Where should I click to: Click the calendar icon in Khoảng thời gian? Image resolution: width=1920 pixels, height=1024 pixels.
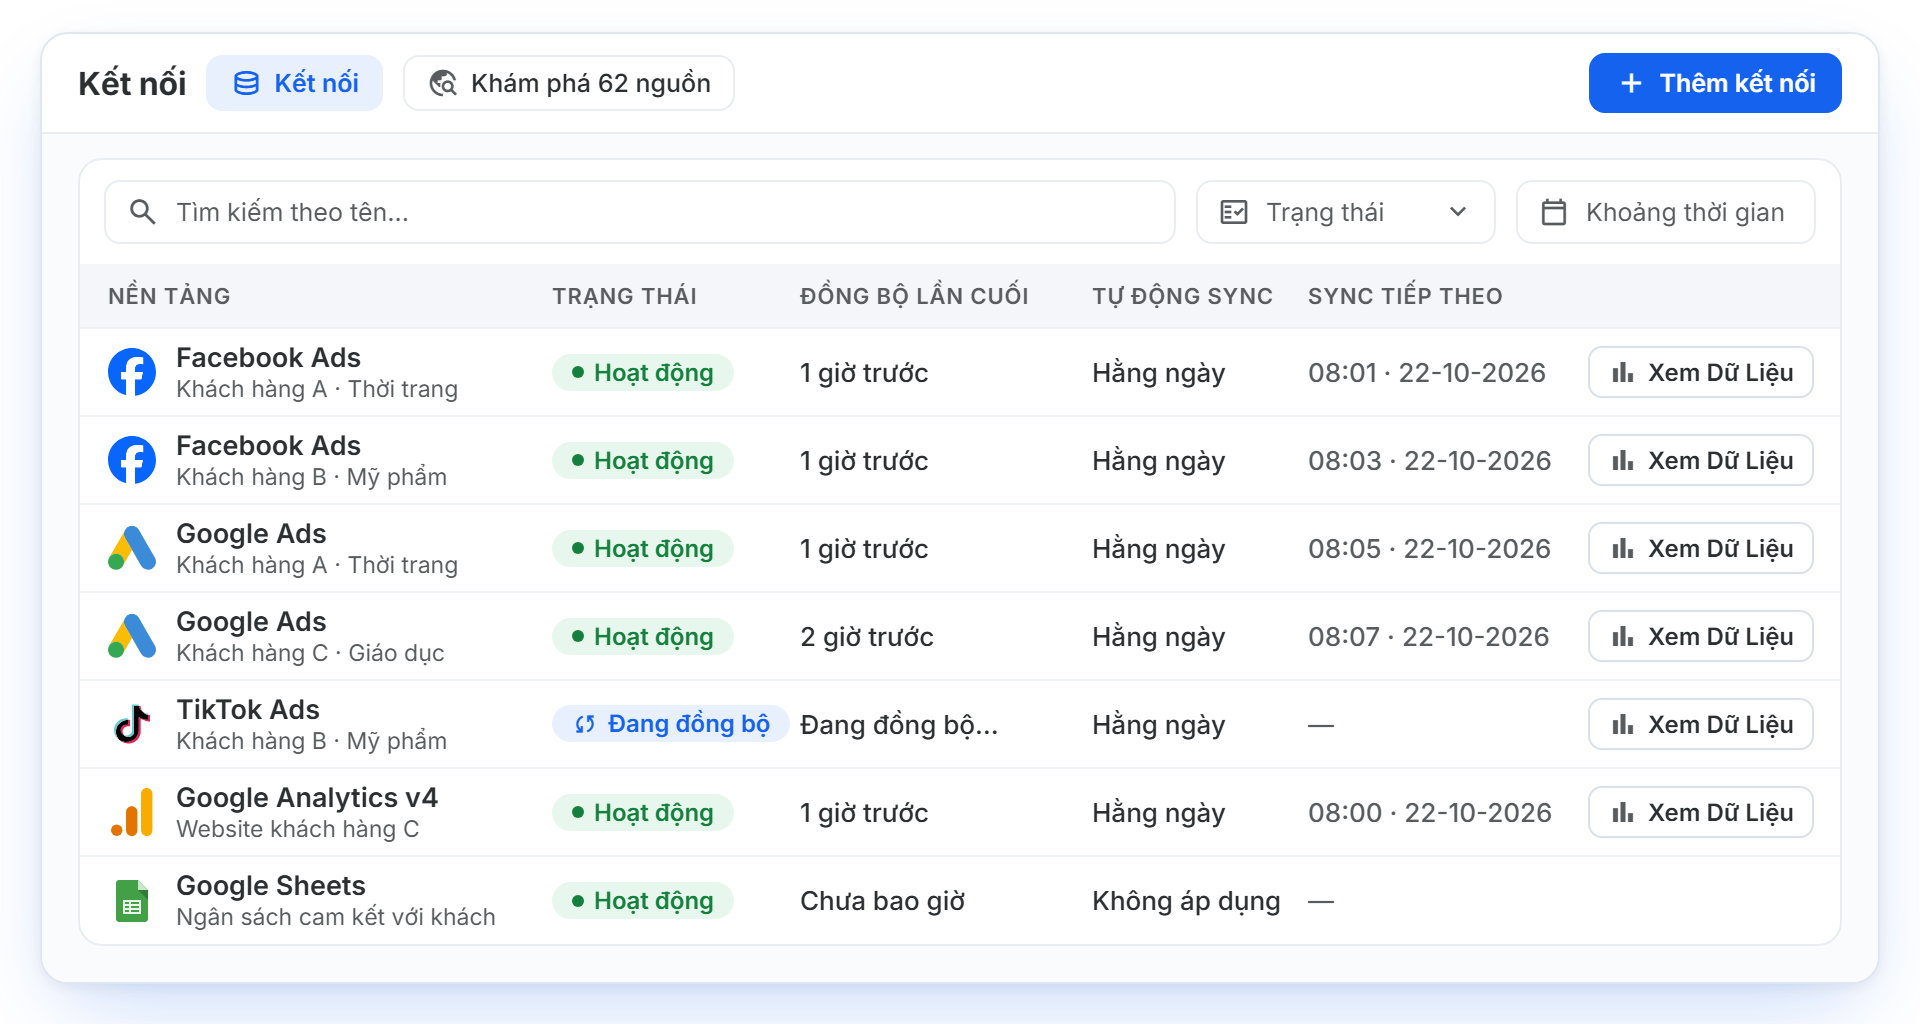point(1554,212)
